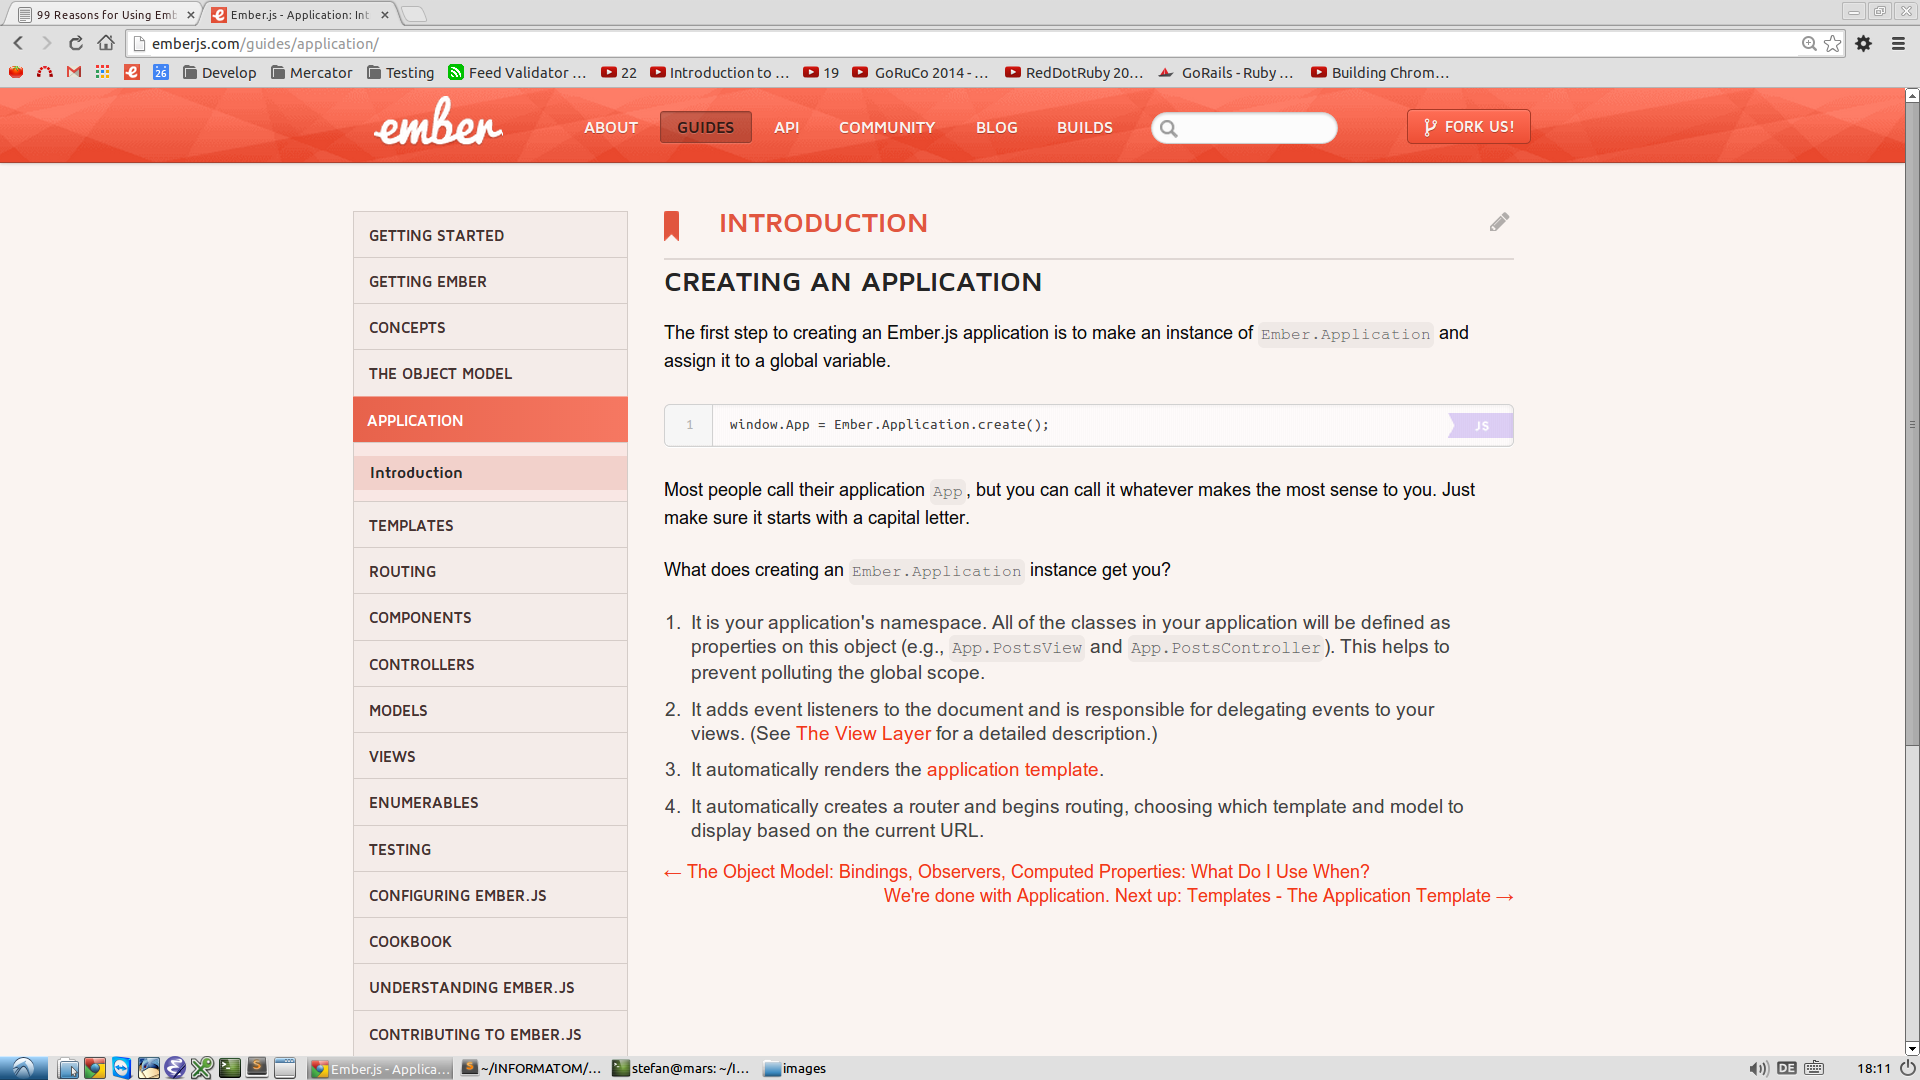Go to the browser home page
This screenshot has height=1080, width=1920.
(x=106, y=43)
